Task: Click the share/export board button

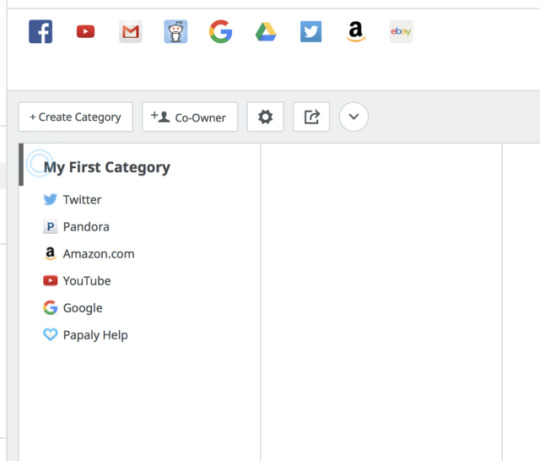Action: (311, 117)
